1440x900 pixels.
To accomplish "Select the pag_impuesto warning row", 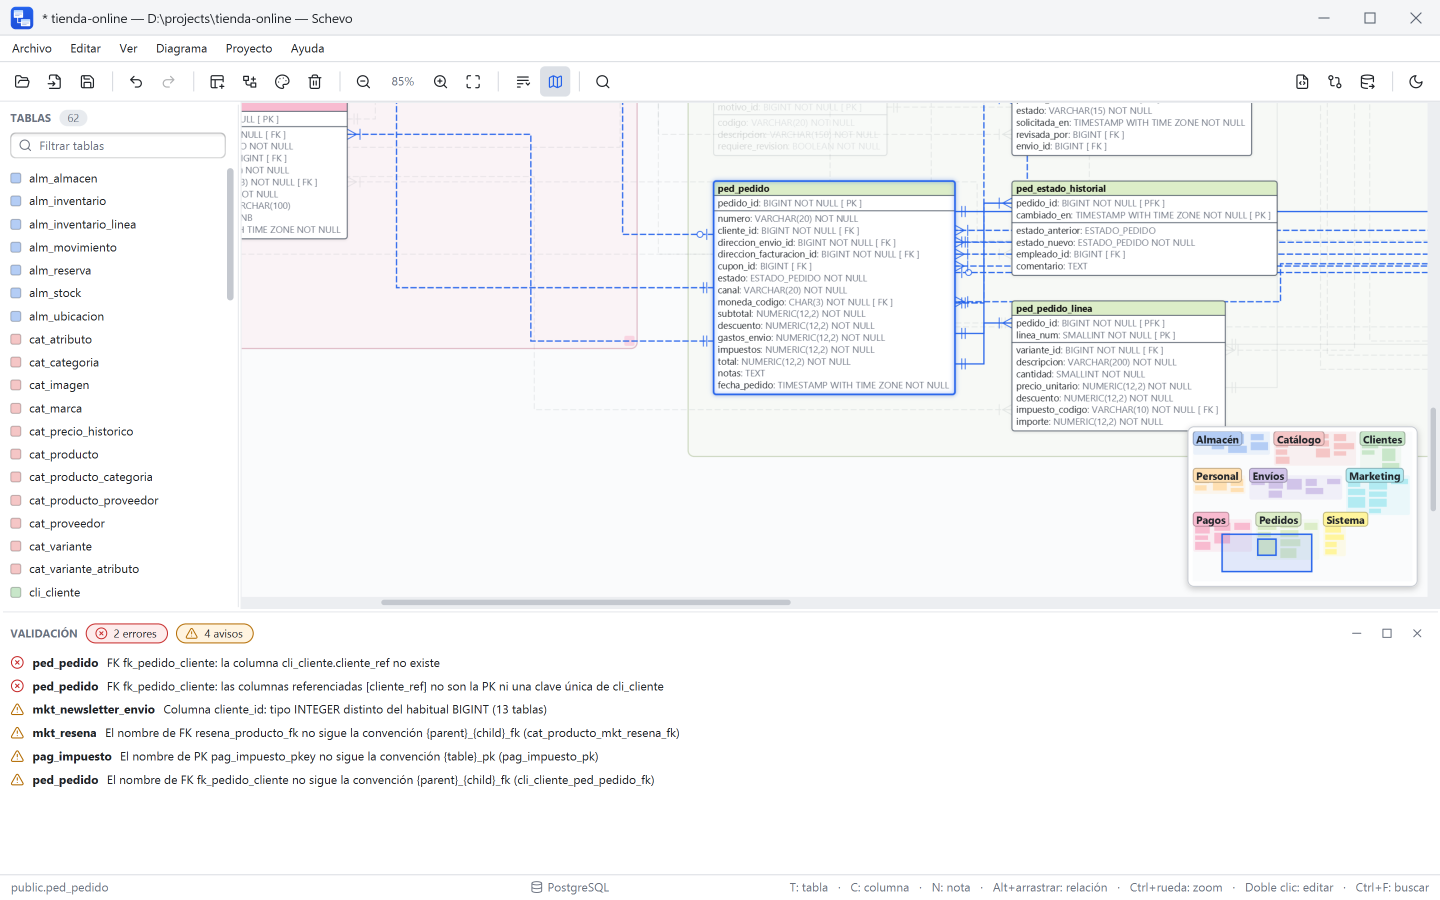I will pos(720,757).
